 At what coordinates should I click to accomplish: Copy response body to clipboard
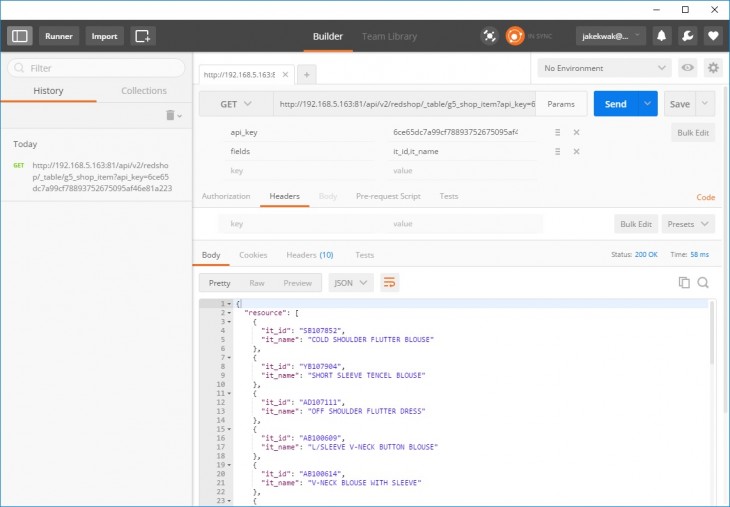coord(685,283)
